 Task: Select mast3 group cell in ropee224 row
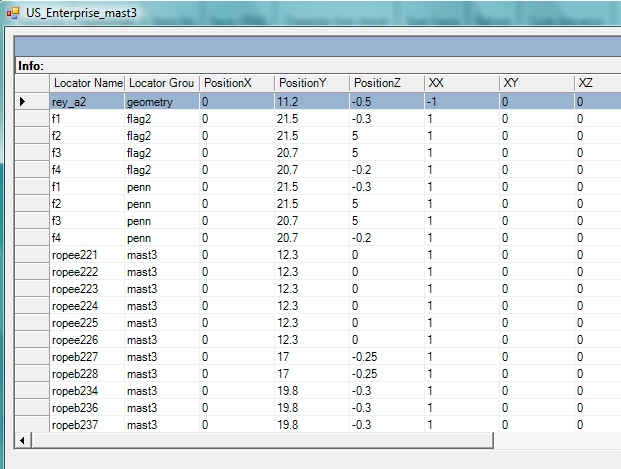162,306
